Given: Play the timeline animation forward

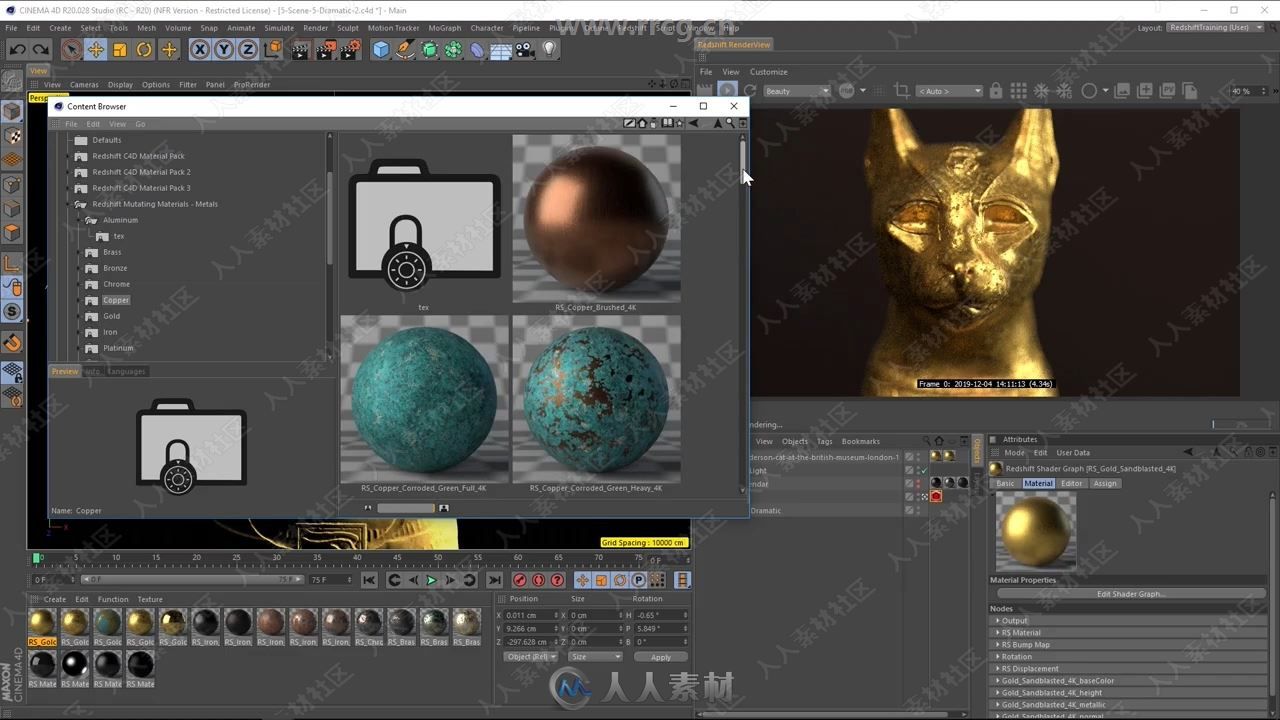Looking at the screenshot, I should pyautogui.click(x=432, y=580).
